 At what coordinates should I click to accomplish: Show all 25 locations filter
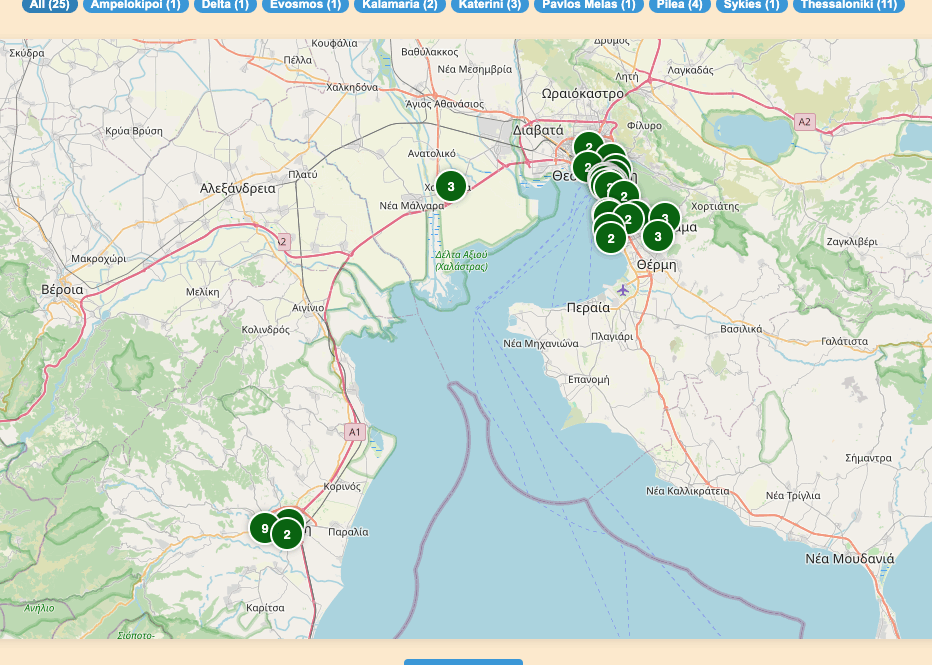click(50, 5)
